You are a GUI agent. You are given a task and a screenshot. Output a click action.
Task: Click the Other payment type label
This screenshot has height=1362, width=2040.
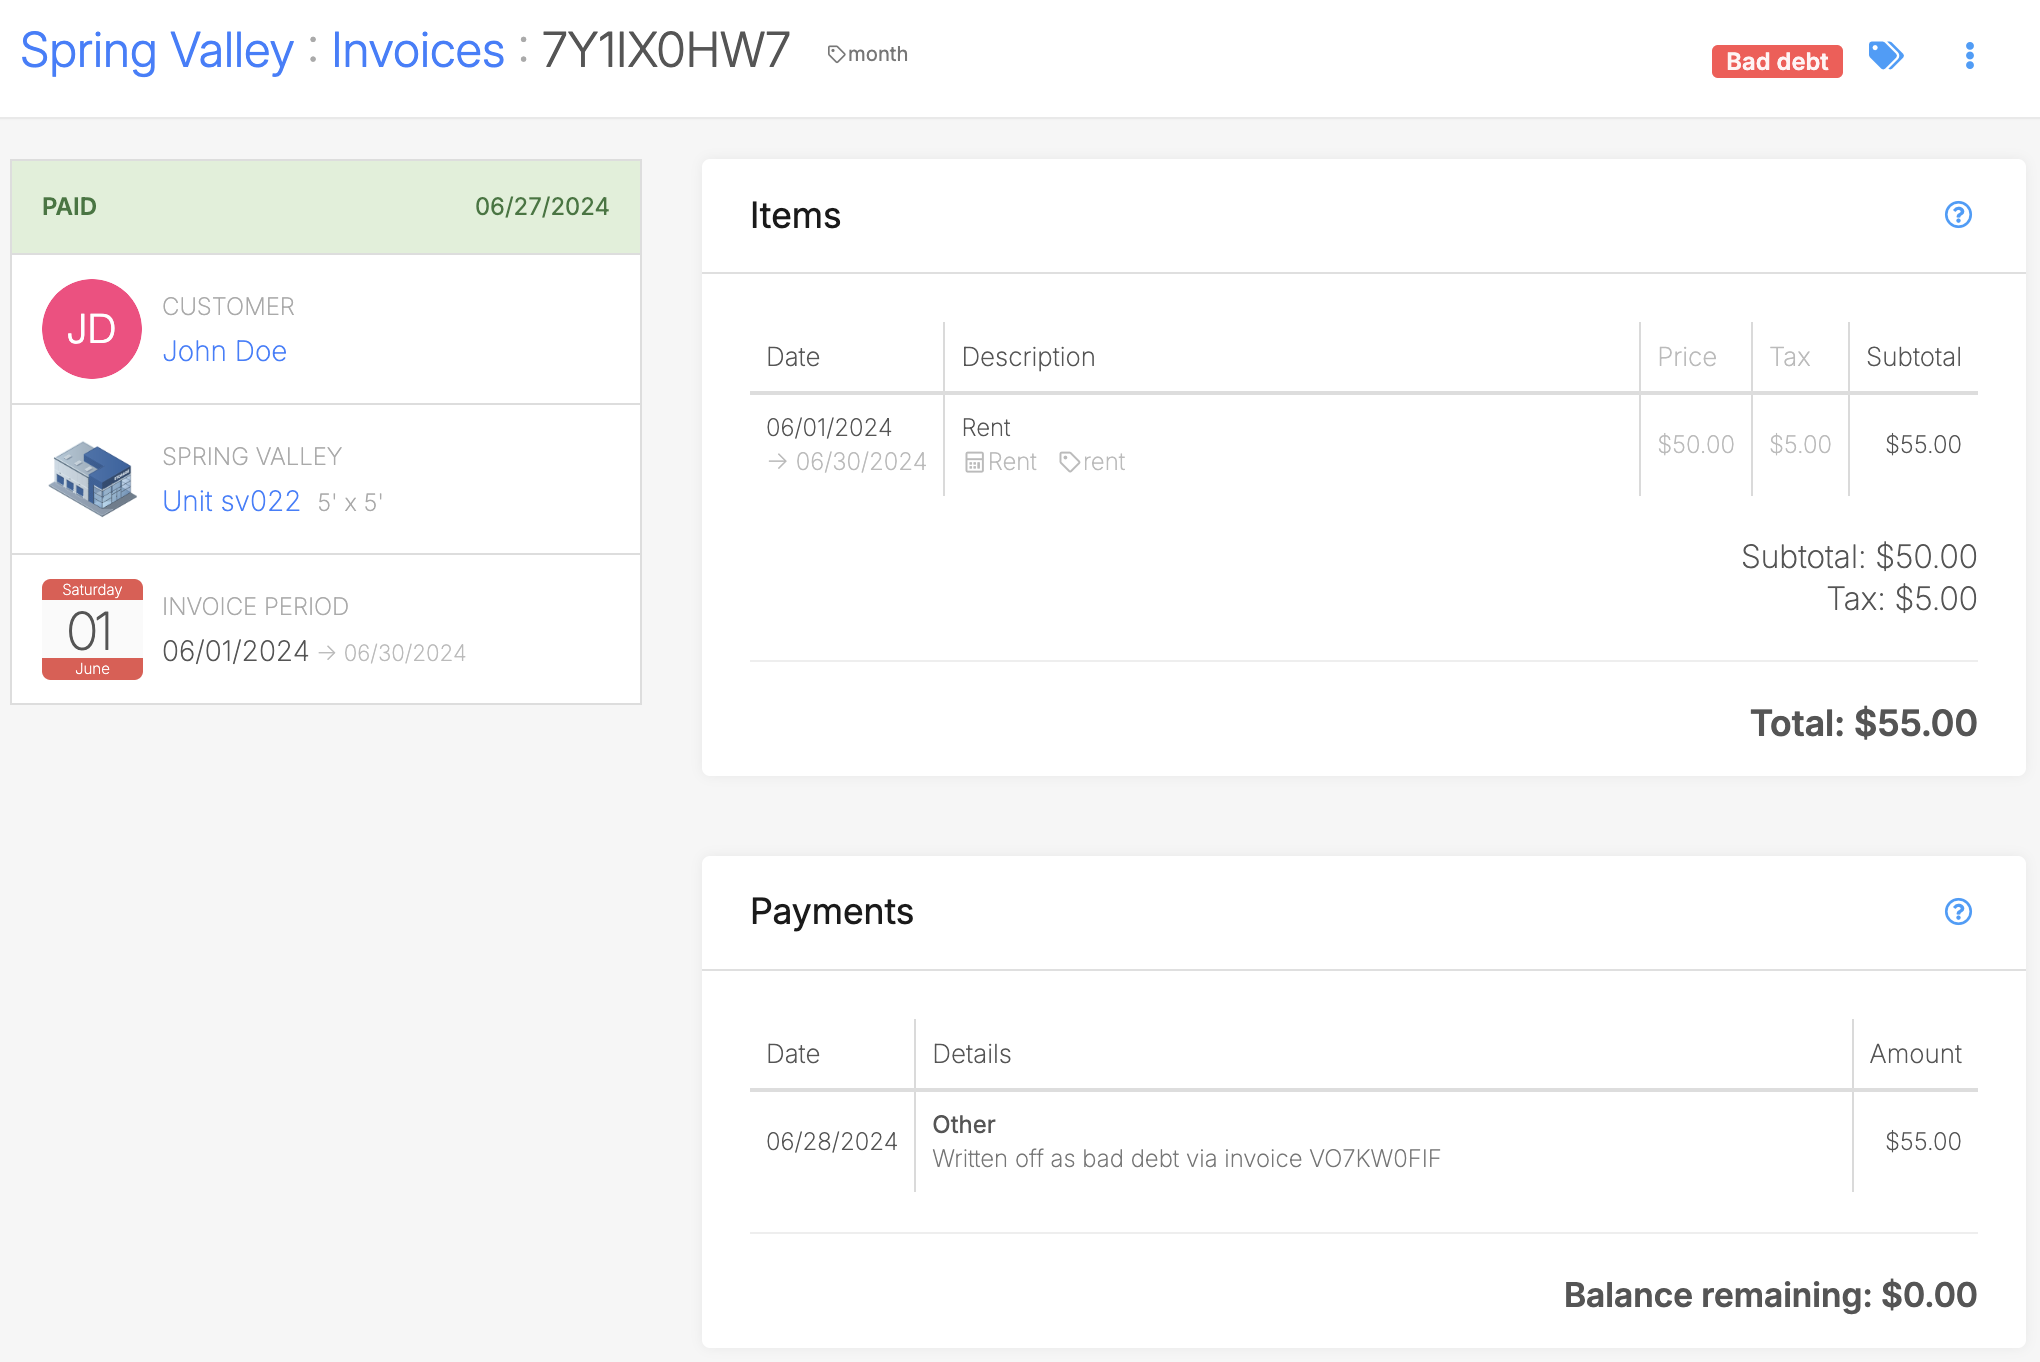[x=964, y=1125]
